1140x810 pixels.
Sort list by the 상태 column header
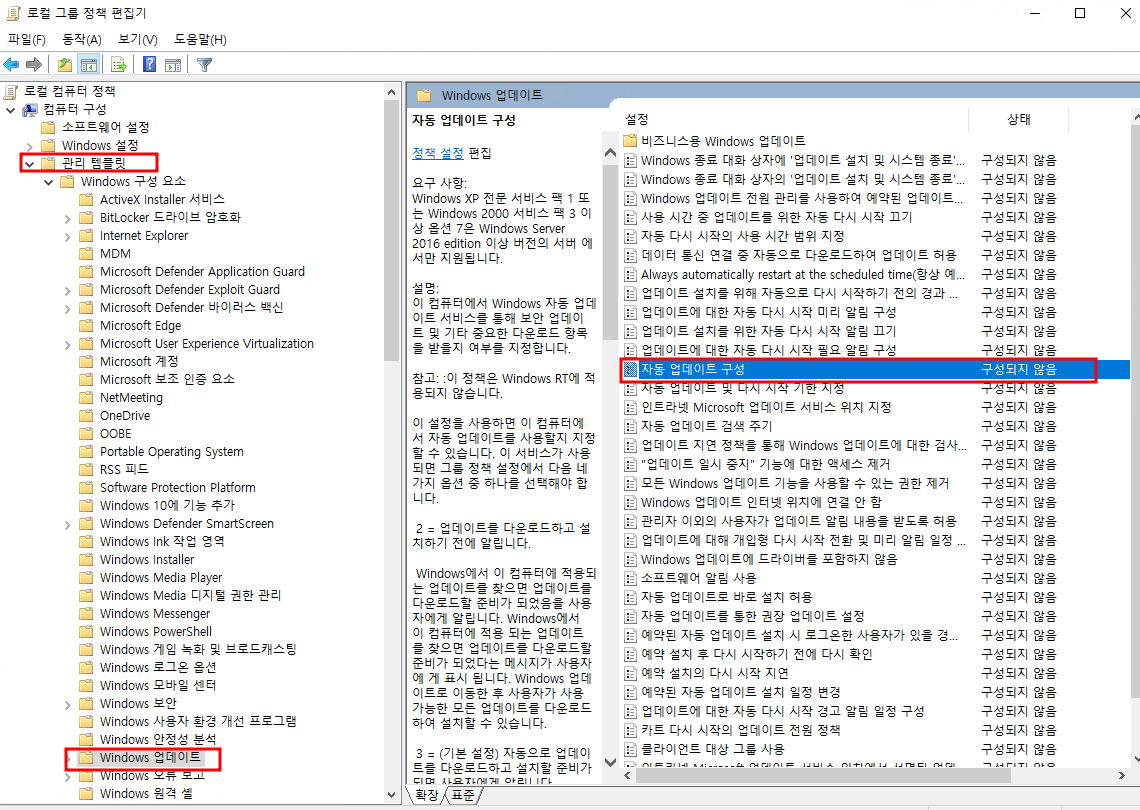click(x=1018, y=119)
